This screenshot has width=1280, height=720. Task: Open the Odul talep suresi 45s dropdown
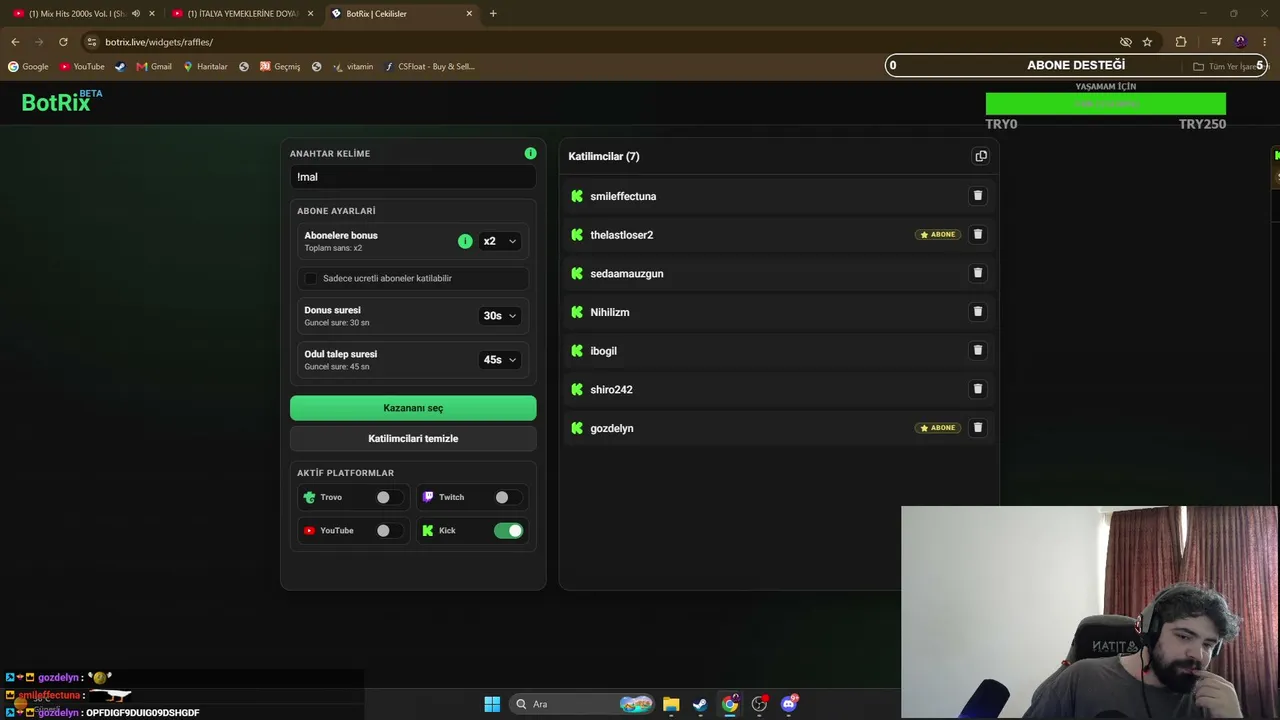point(500,360)
